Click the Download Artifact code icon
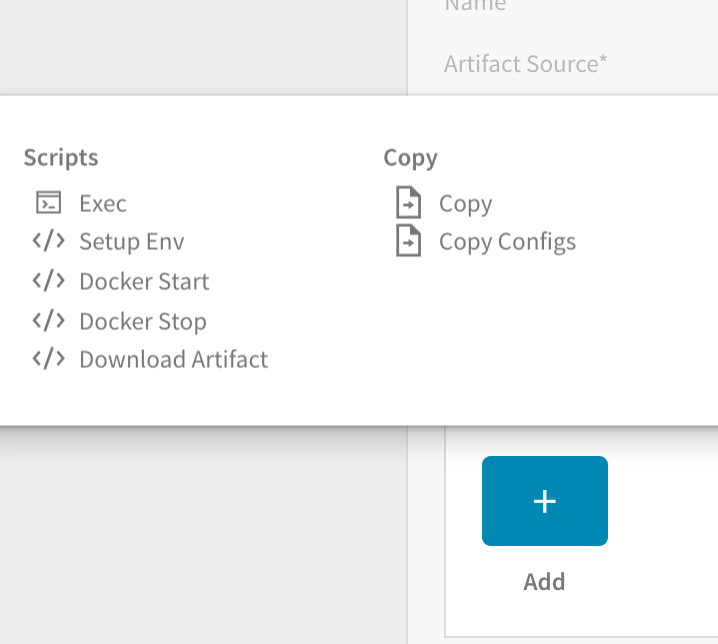The height and width of the screenshot is (644, 718). [x=49, y=359]
